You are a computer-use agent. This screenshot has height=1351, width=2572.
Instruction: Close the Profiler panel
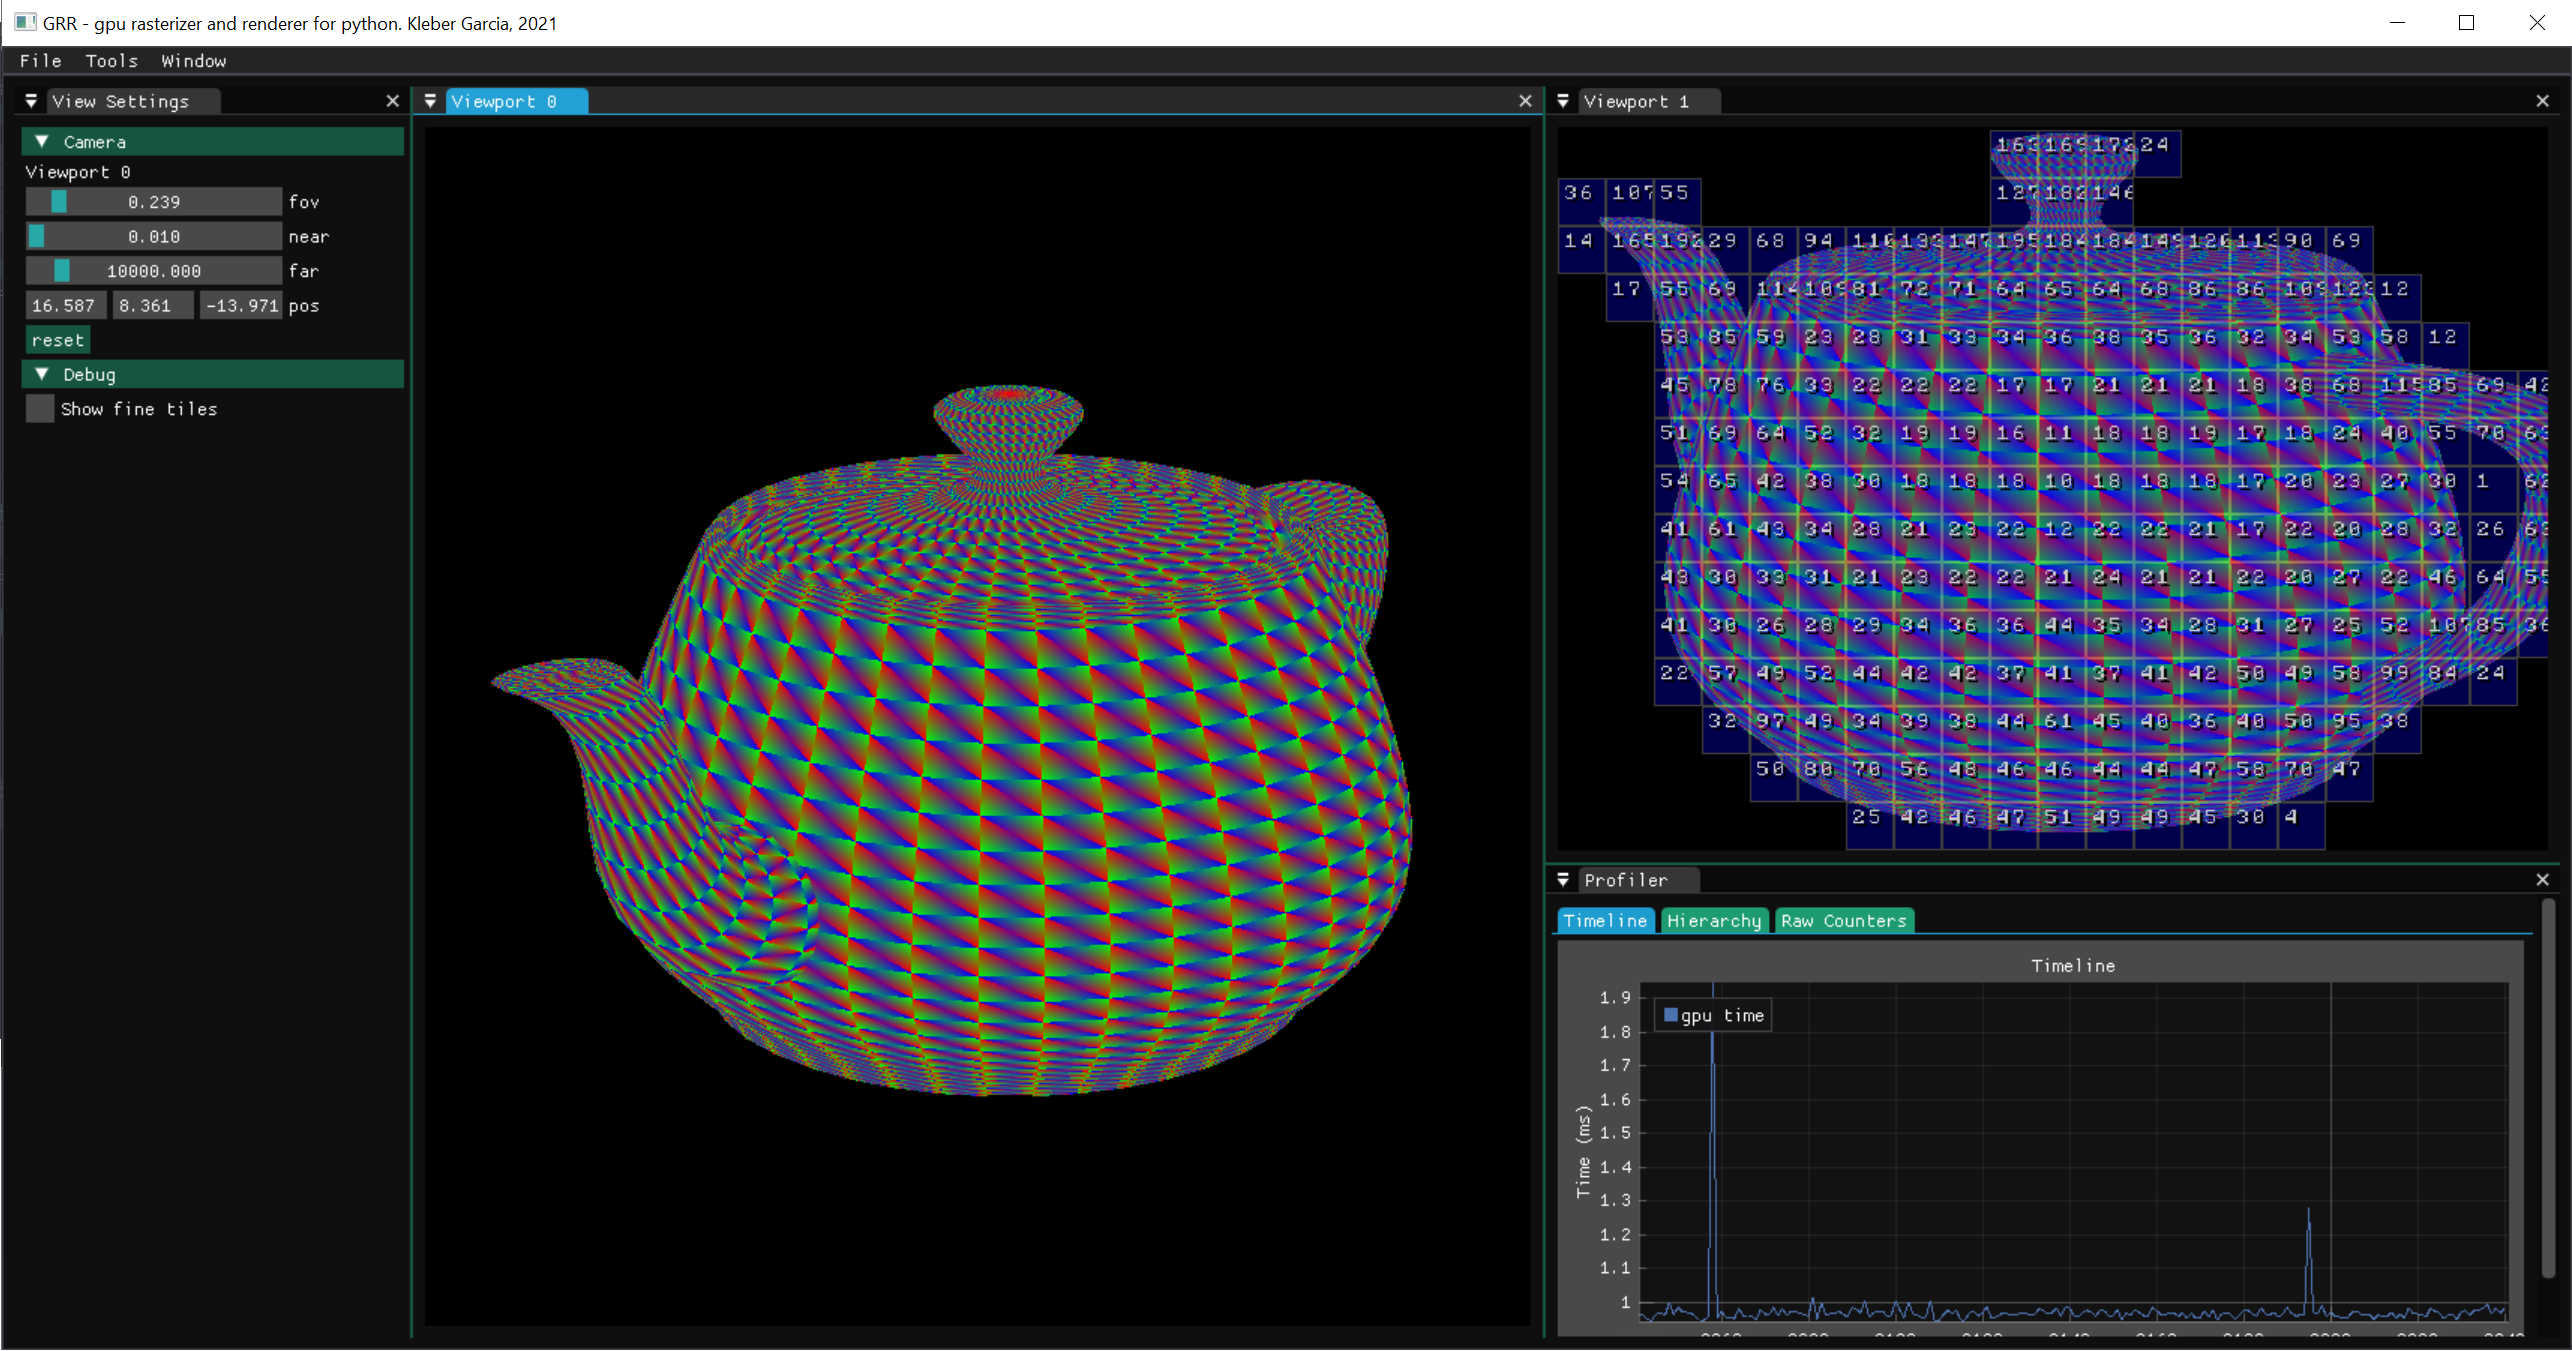click(x=2542, y=880)
